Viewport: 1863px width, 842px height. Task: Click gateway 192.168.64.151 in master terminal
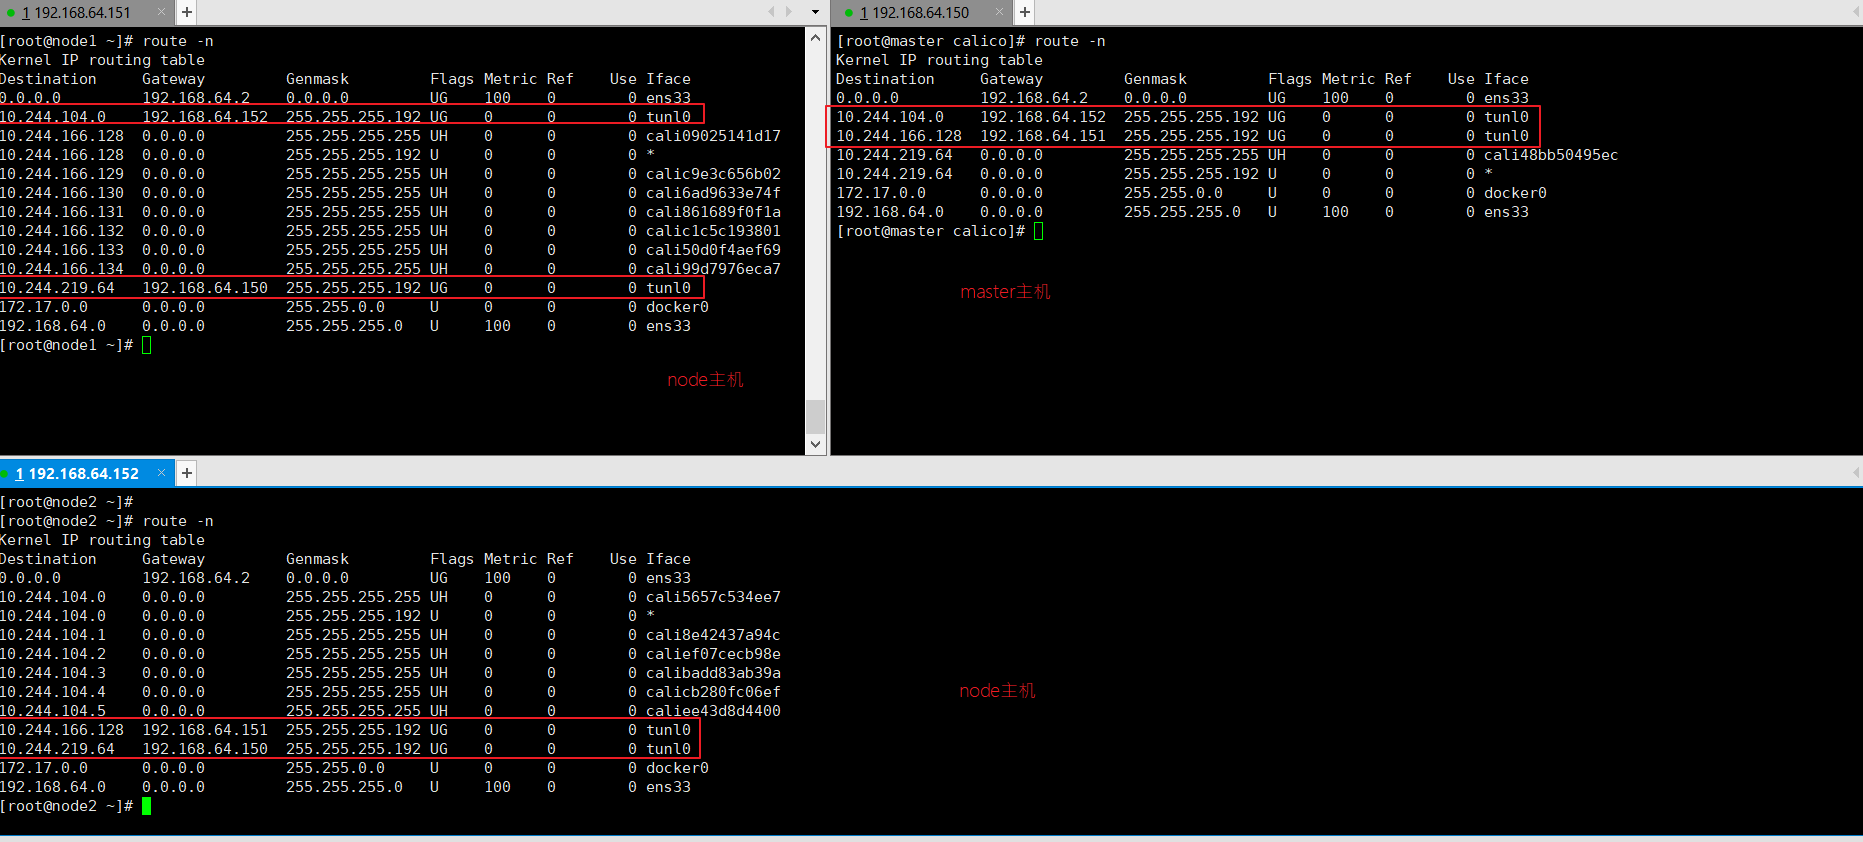tap(1043, 136)
